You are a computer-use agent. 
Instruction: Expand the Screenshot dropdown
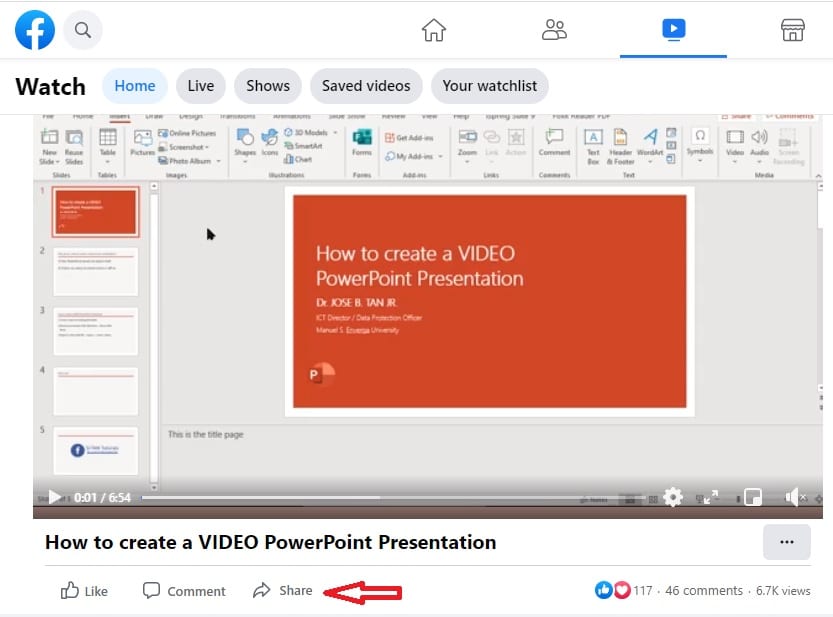click(x=207, y=147)
